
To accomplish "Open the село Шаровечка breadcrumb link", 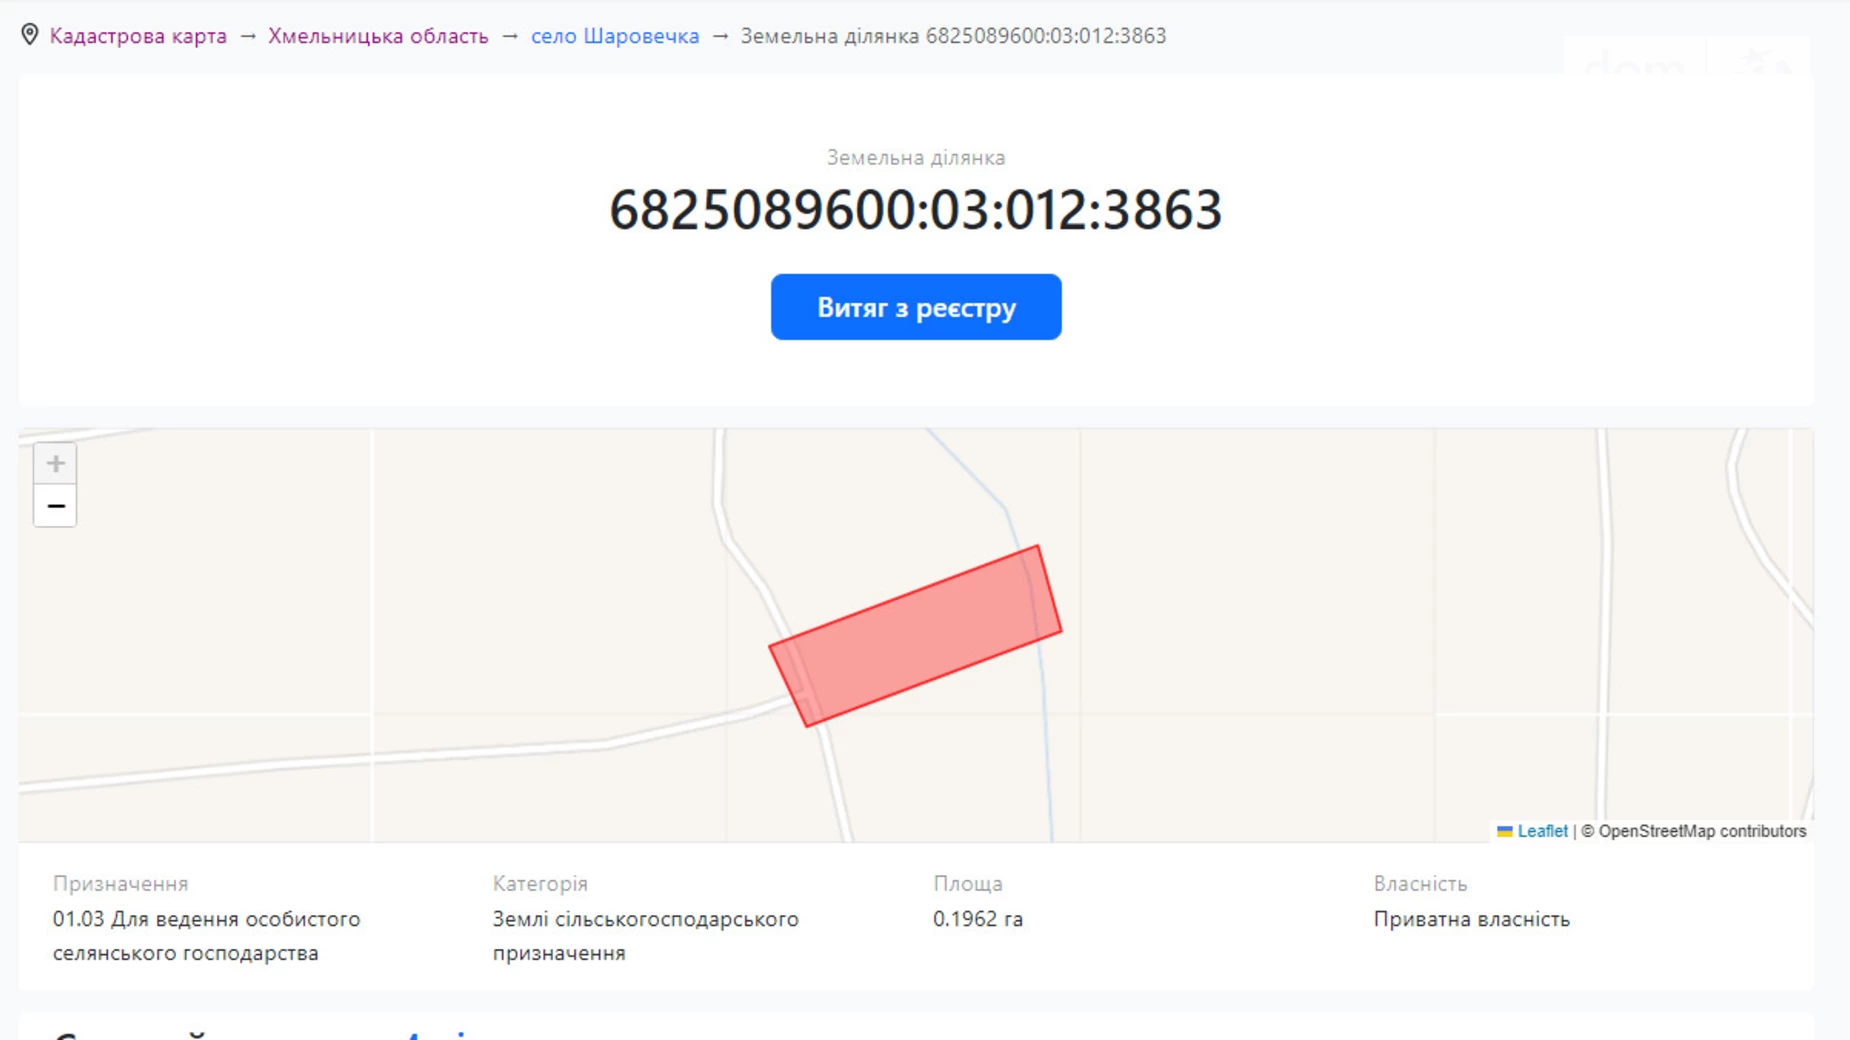I will click(615, 36).
